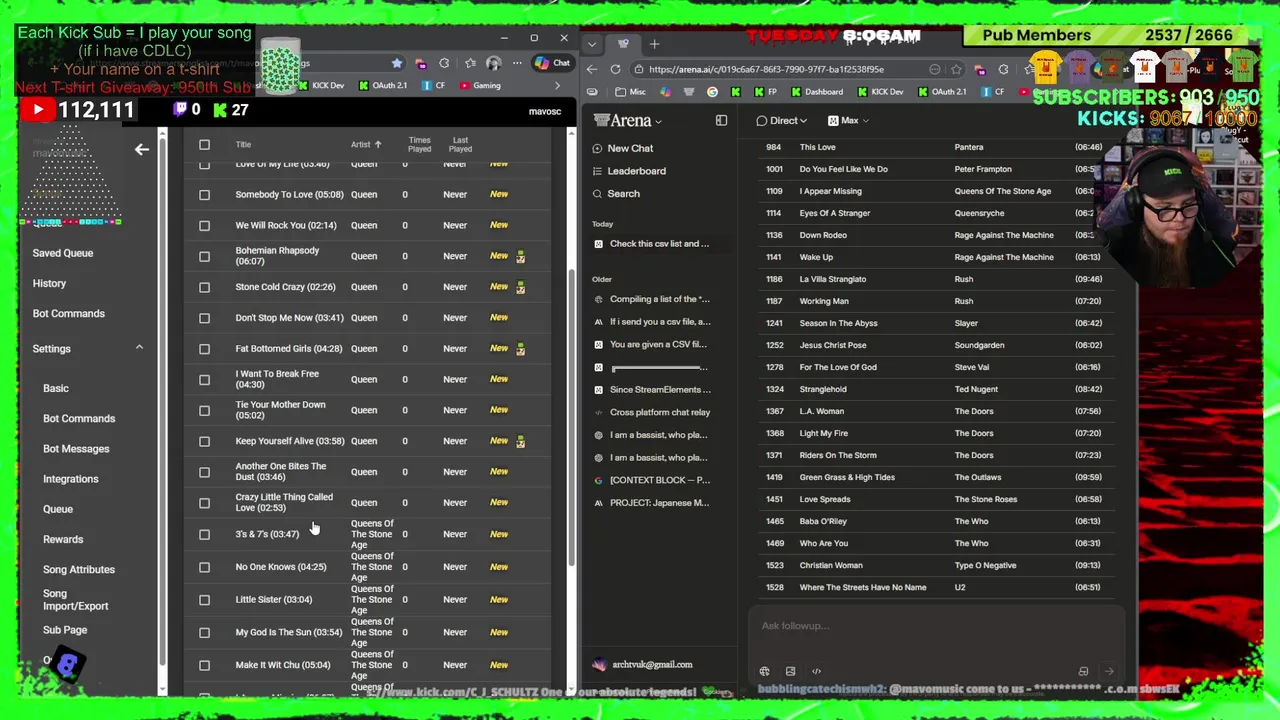Show more bookmarks with the left browser chevron
This screenshot has width=1280, height=720.
[x=557, y=86]
